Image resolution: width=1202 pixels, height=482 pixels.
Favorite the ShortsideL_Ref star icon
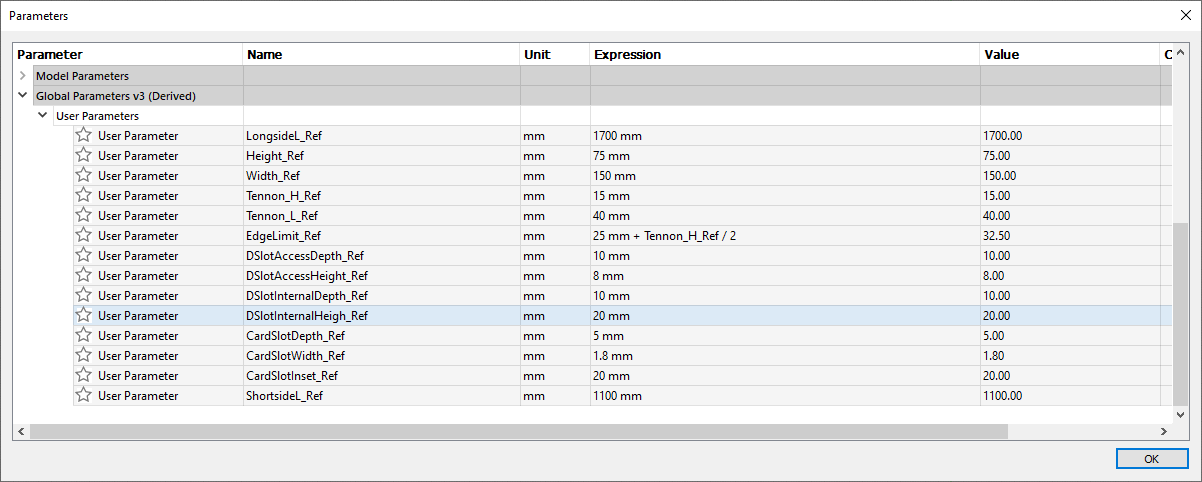(84, 395)
